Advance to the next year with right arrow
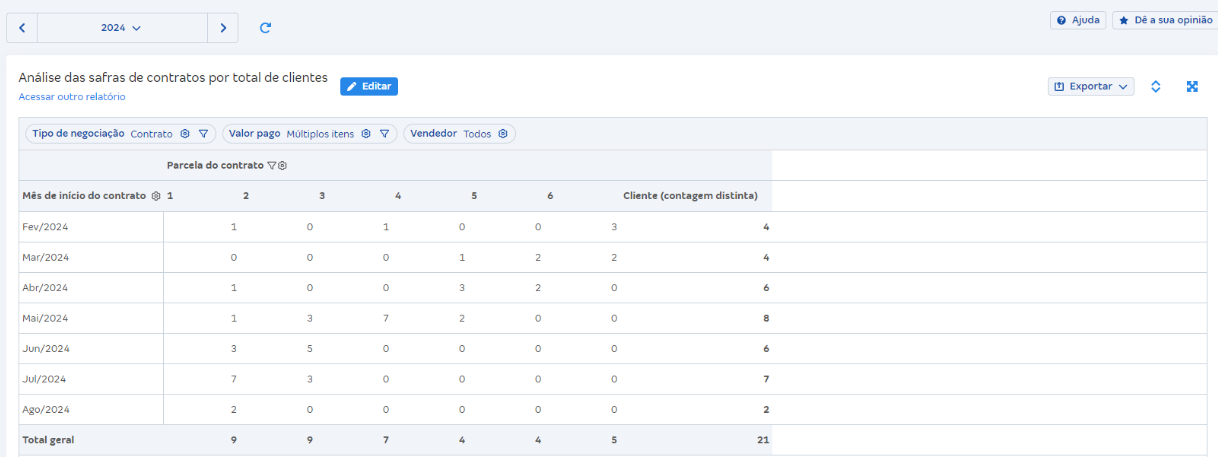 [223, 28]
